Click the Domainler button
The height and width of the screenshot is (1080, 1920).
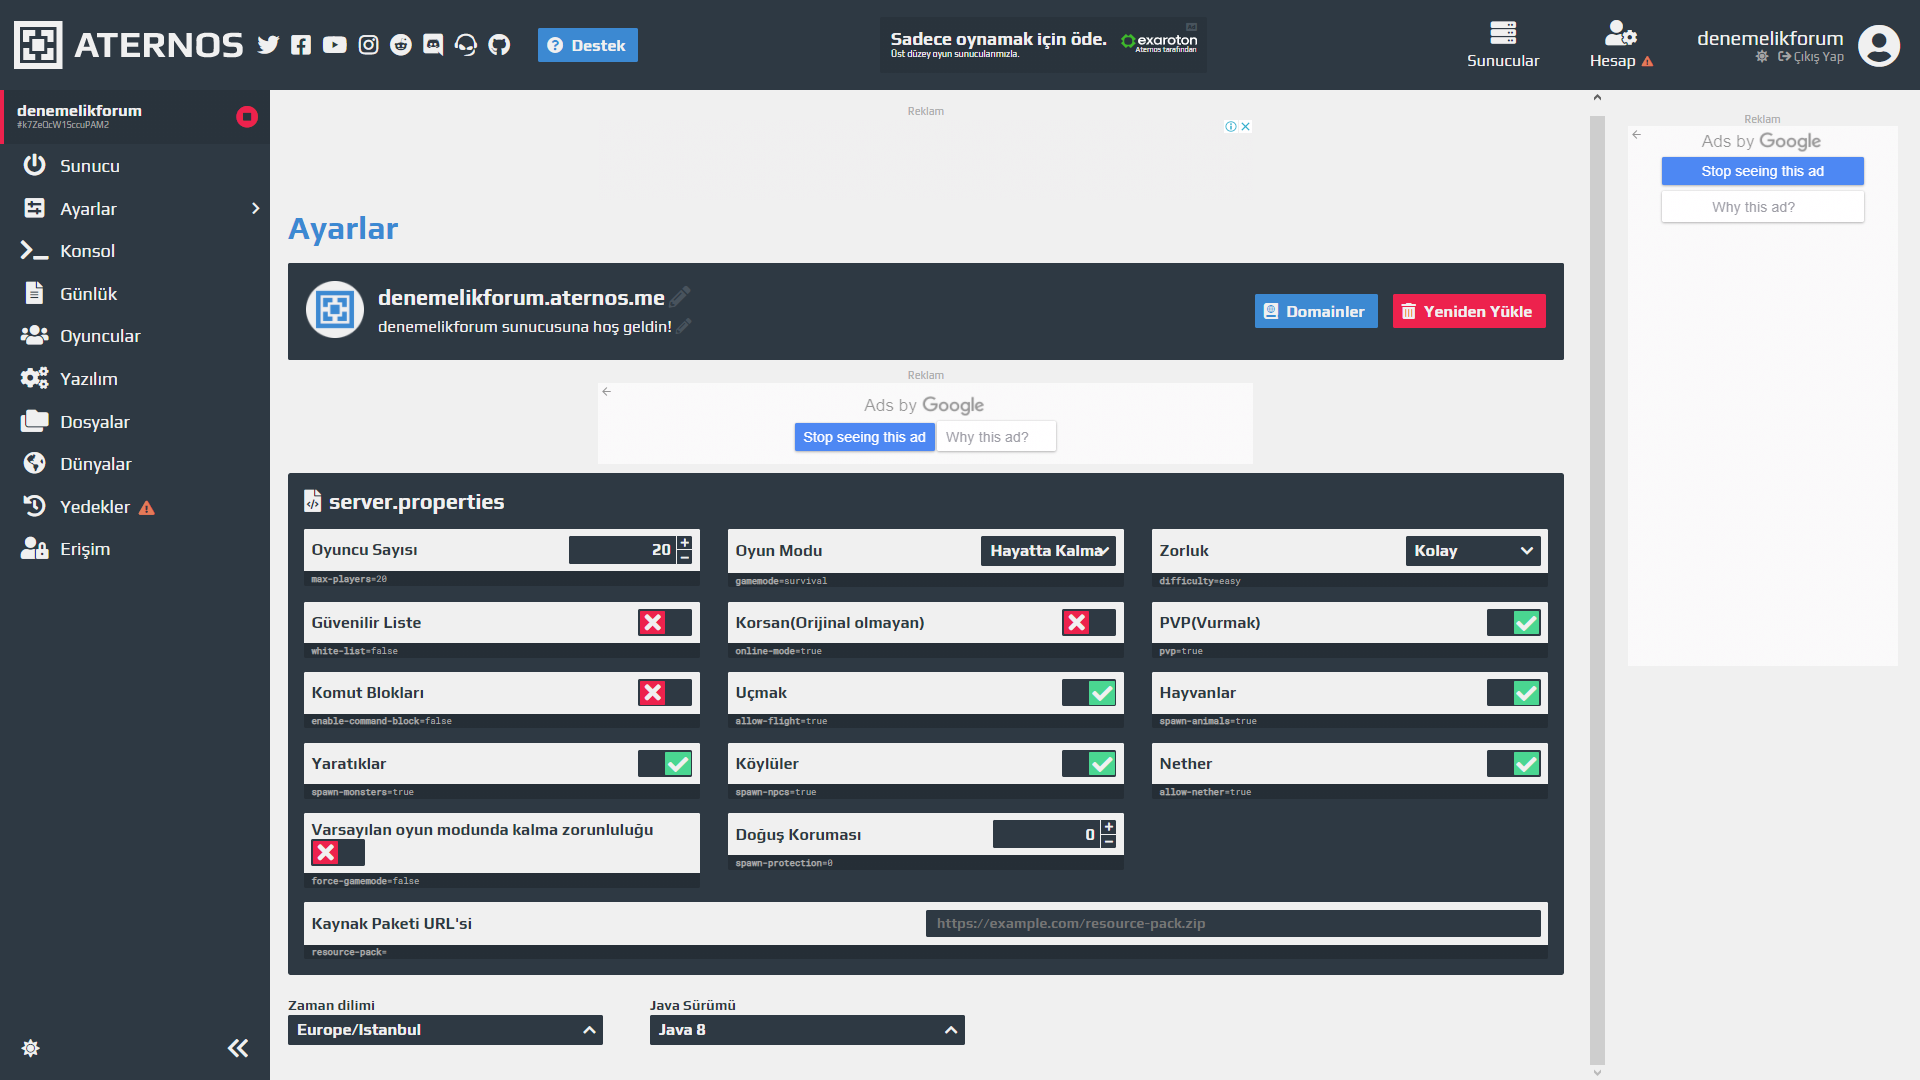point(1316,311)
